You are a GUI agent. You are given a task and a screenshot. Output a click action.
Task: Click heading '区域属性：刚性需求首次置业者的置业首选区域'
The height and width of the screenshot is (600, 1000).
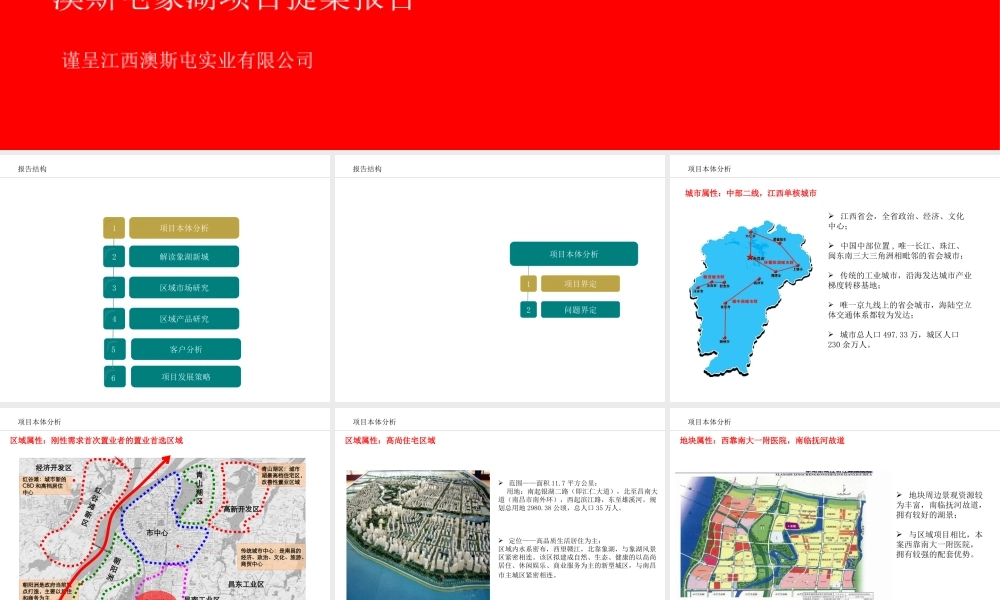coord(96,440)
